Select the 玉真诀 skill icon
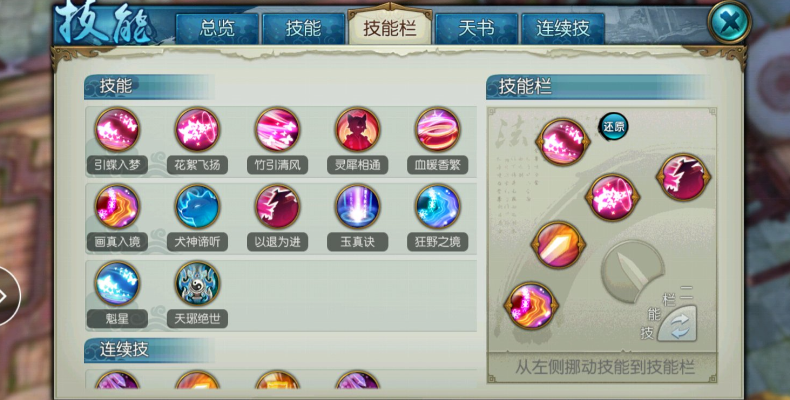Viewport: 790px width, 400px height. coord(357,207)
